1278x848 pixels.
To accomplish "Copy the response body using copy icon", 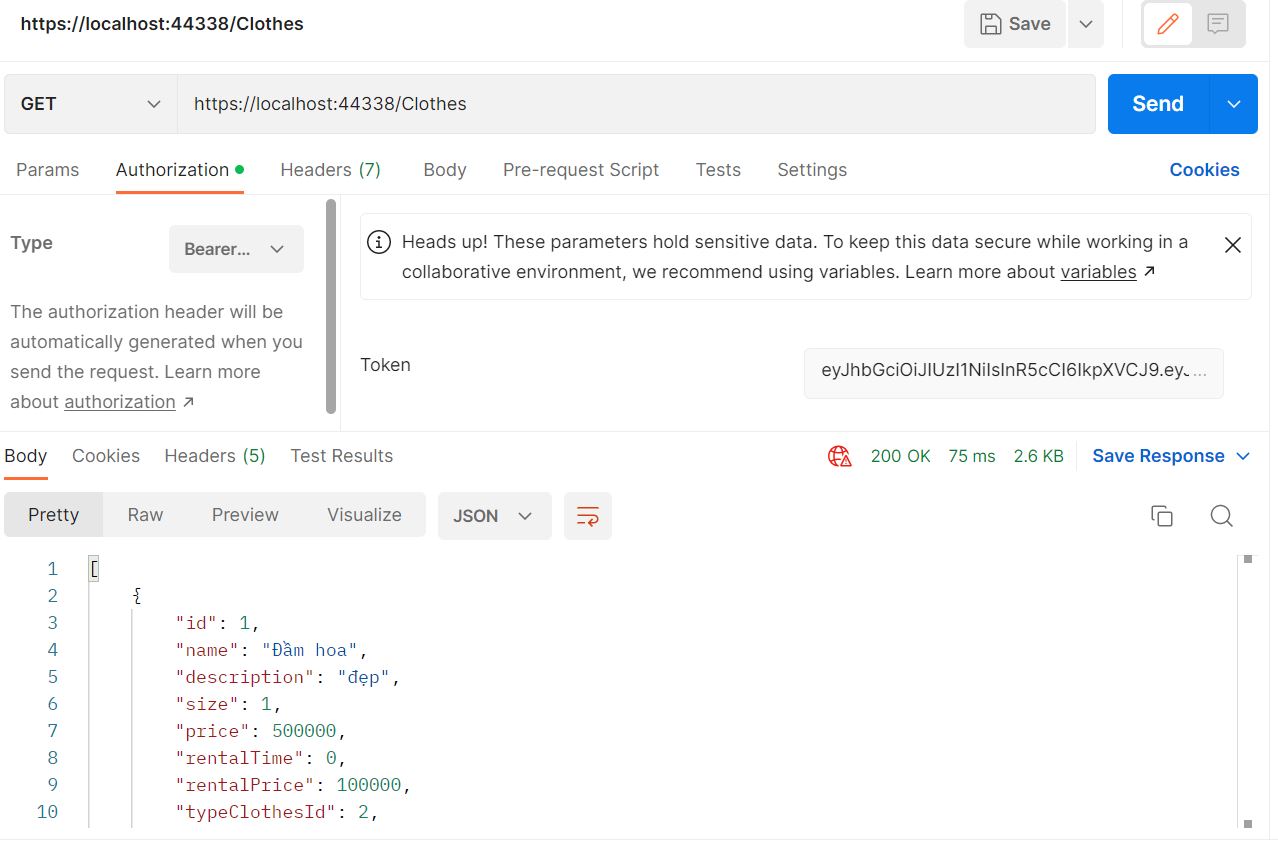I will point(1161,515).
